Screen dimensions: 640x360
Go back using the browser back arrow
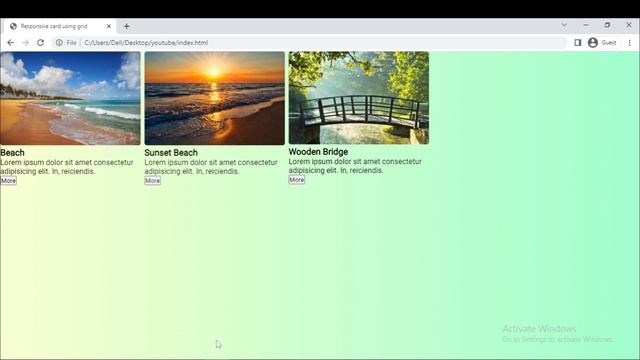pos(11,42)
